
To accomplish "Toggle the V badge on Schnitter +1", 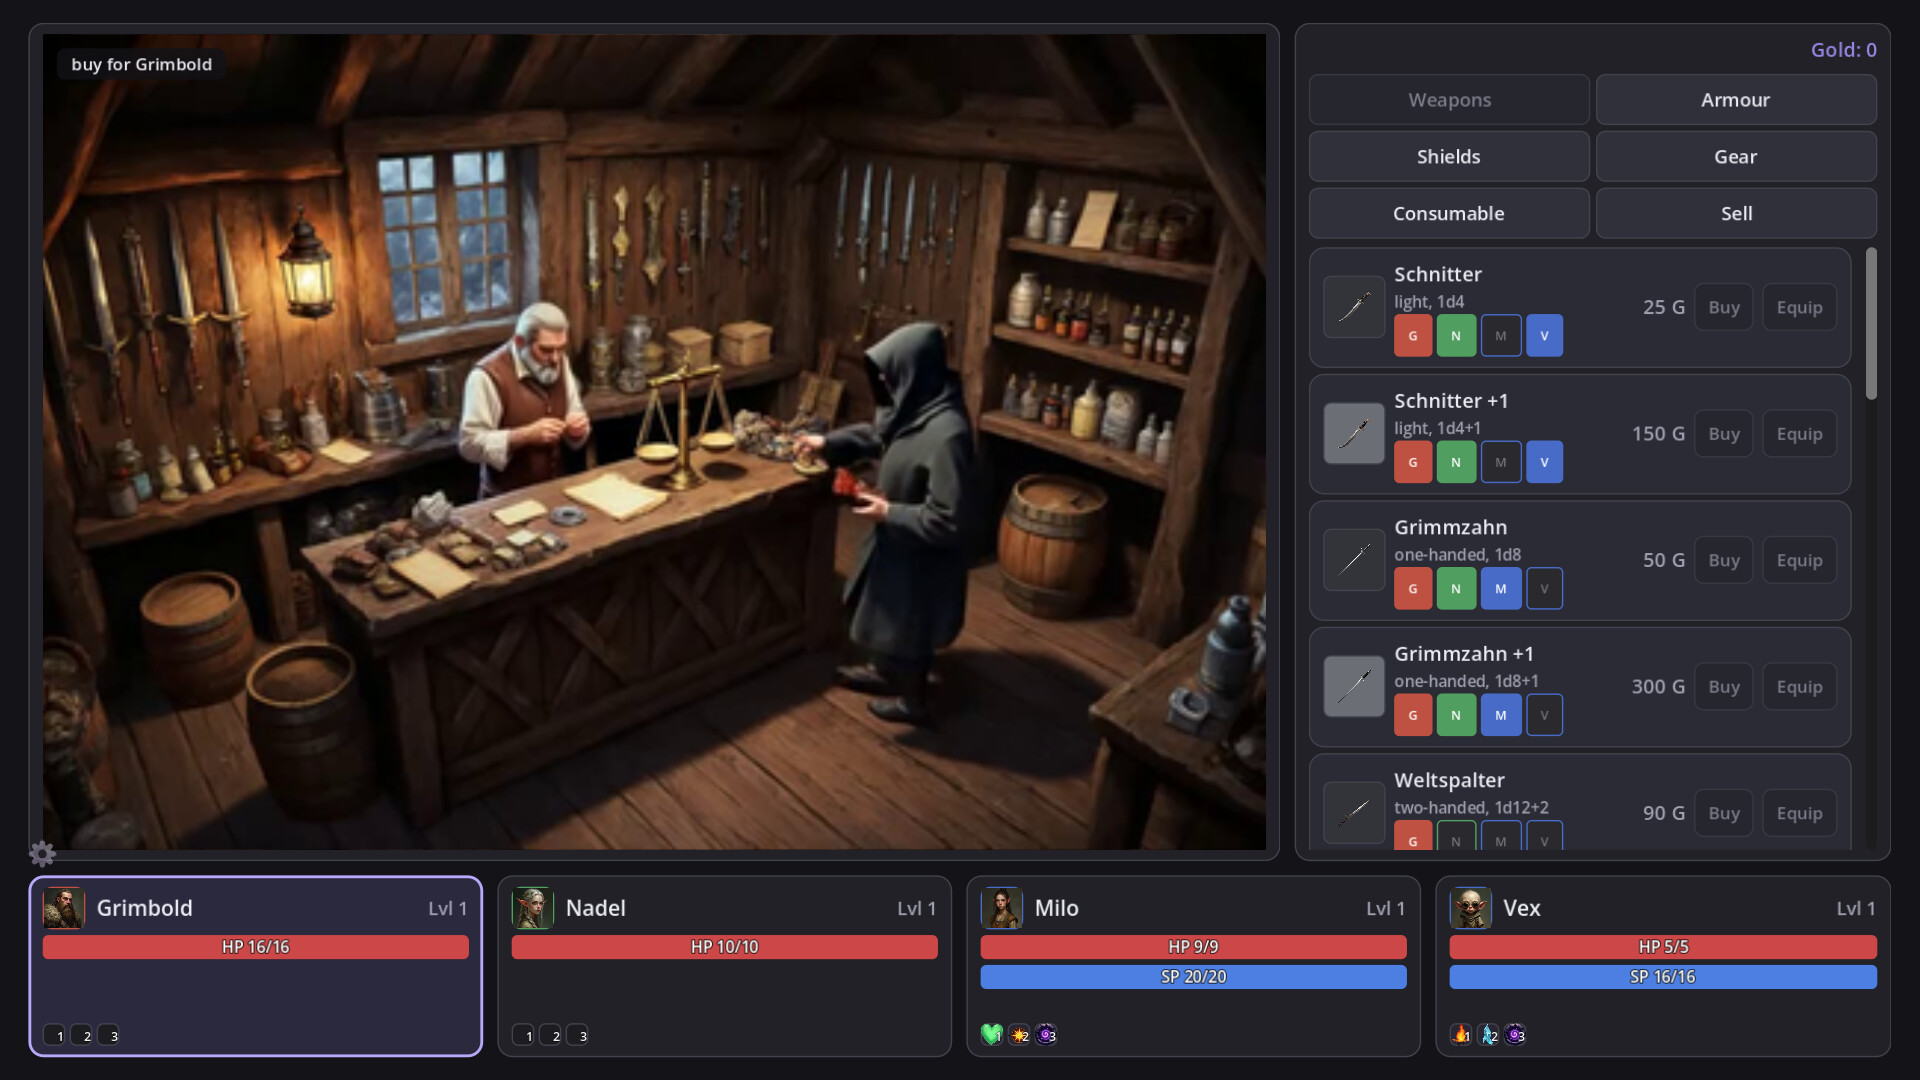I will [1545, 462].
